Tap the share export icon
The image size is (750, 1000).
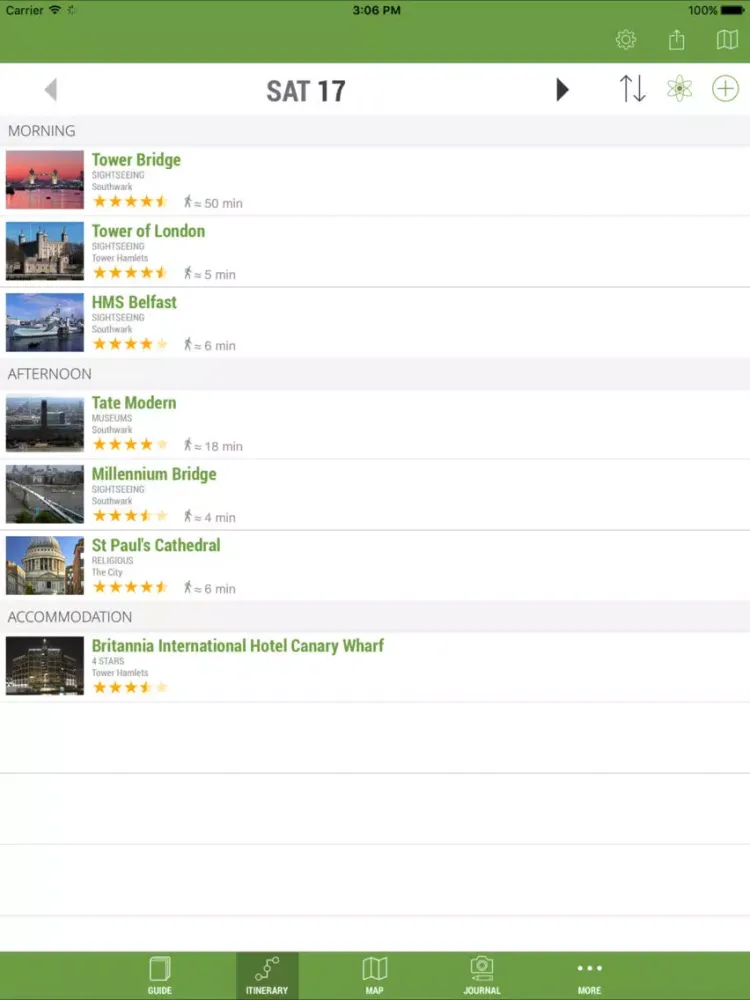[x=677, y=40]
